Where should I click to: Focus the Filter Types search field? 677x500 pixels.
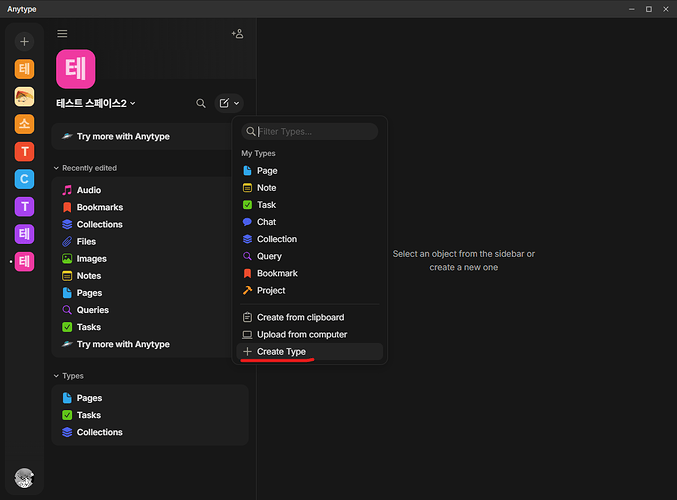coord(310,131)
